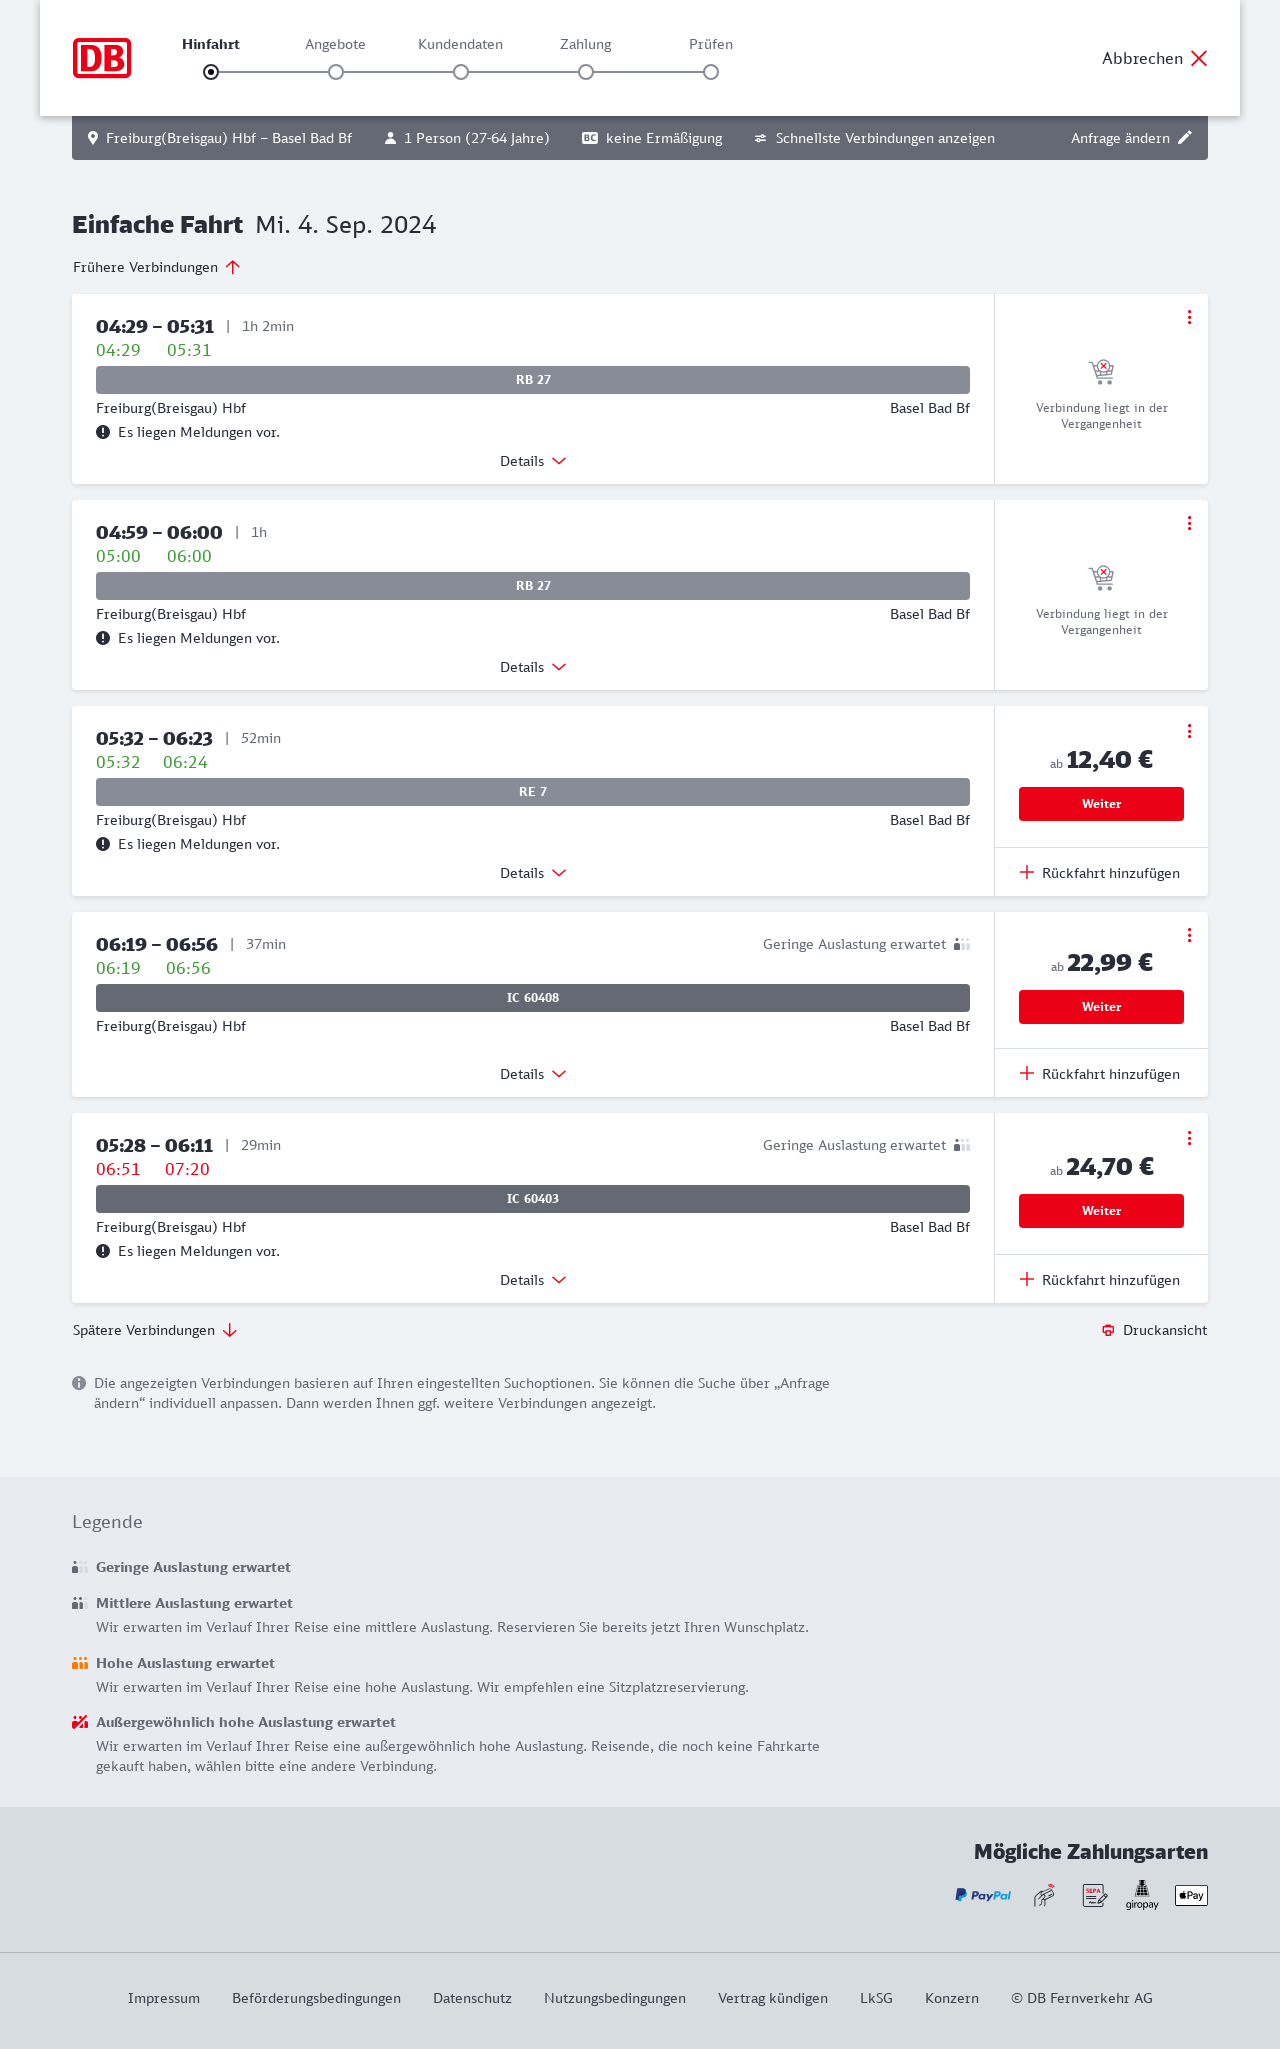Expand Details for the 04:29 RB 27 connection

(533, 461)
